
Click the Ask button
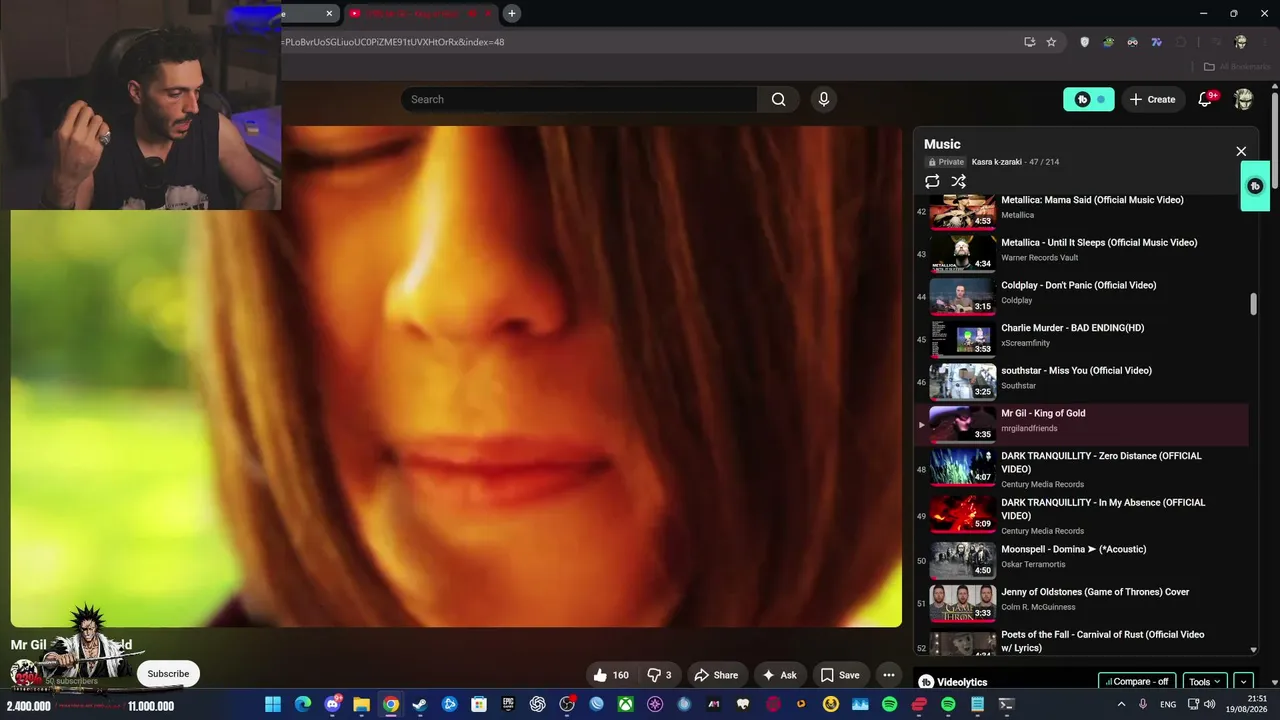point(779,675)
